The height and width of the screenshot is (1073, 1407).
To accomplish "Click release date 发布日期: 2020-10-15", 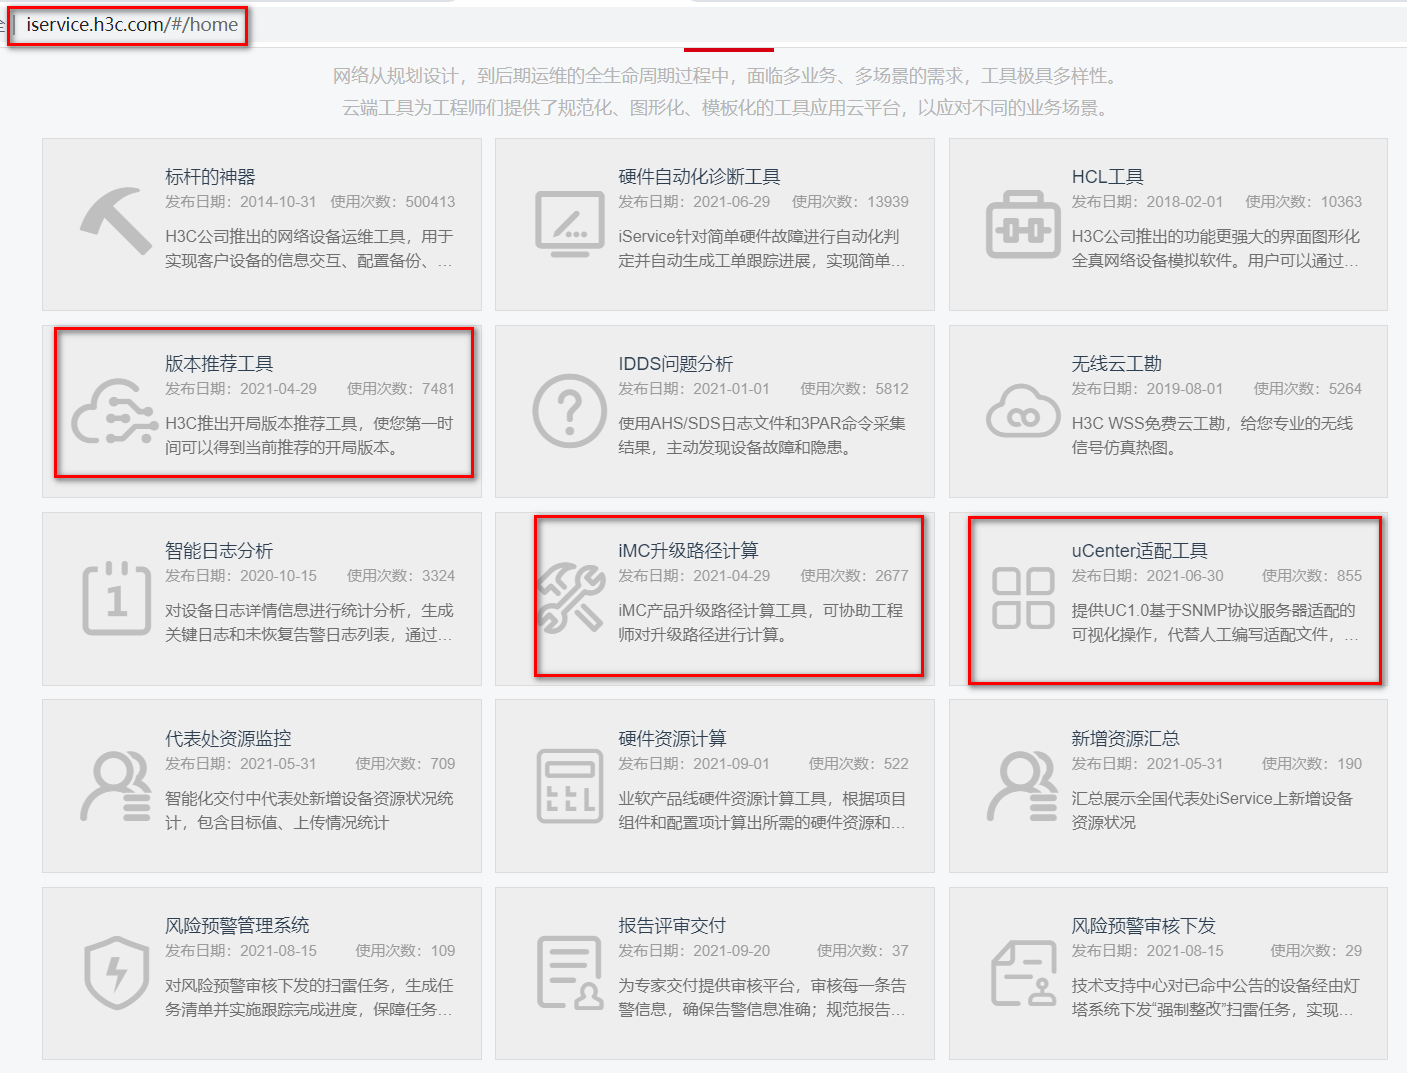I will 241,576.
